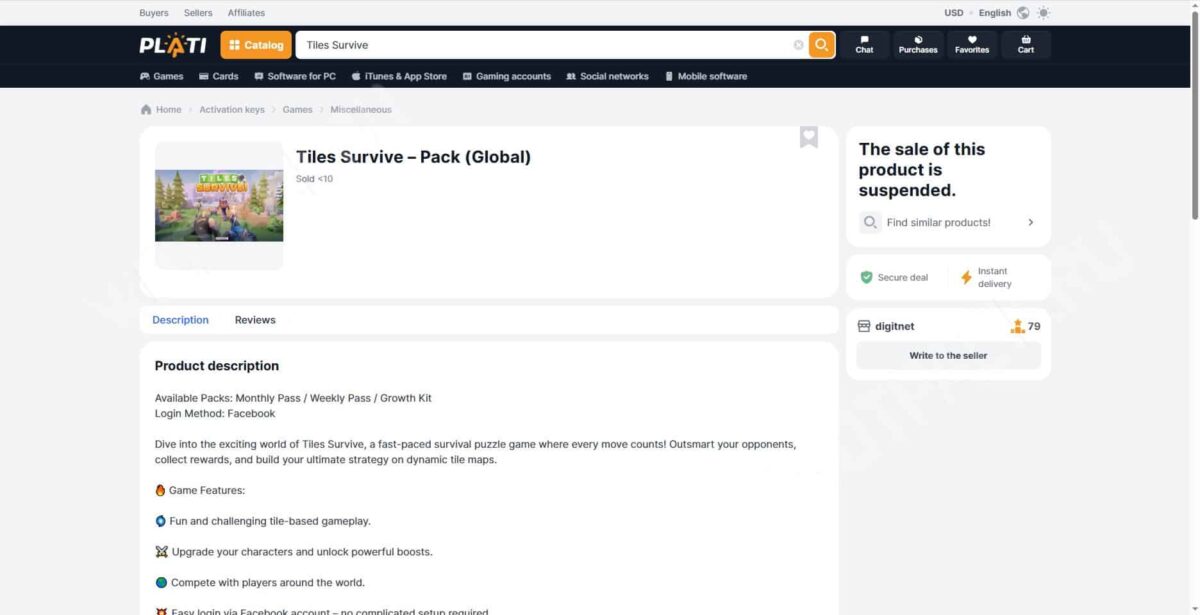Select the Description tab

tap(180, 320)
